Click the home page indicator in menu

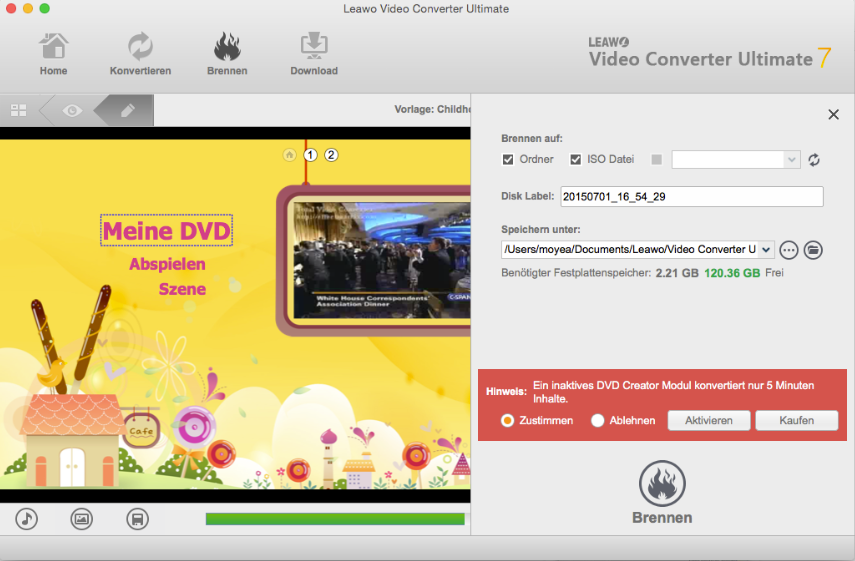pyautogui.click(x=290, y=155)
